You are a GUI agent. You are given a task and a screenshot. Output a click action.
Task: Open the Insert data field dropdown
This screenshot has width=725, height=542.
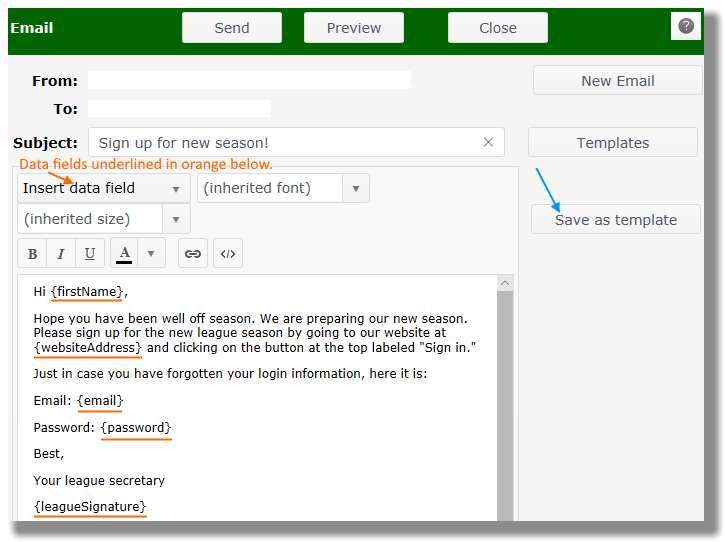[x=103, y=188]
